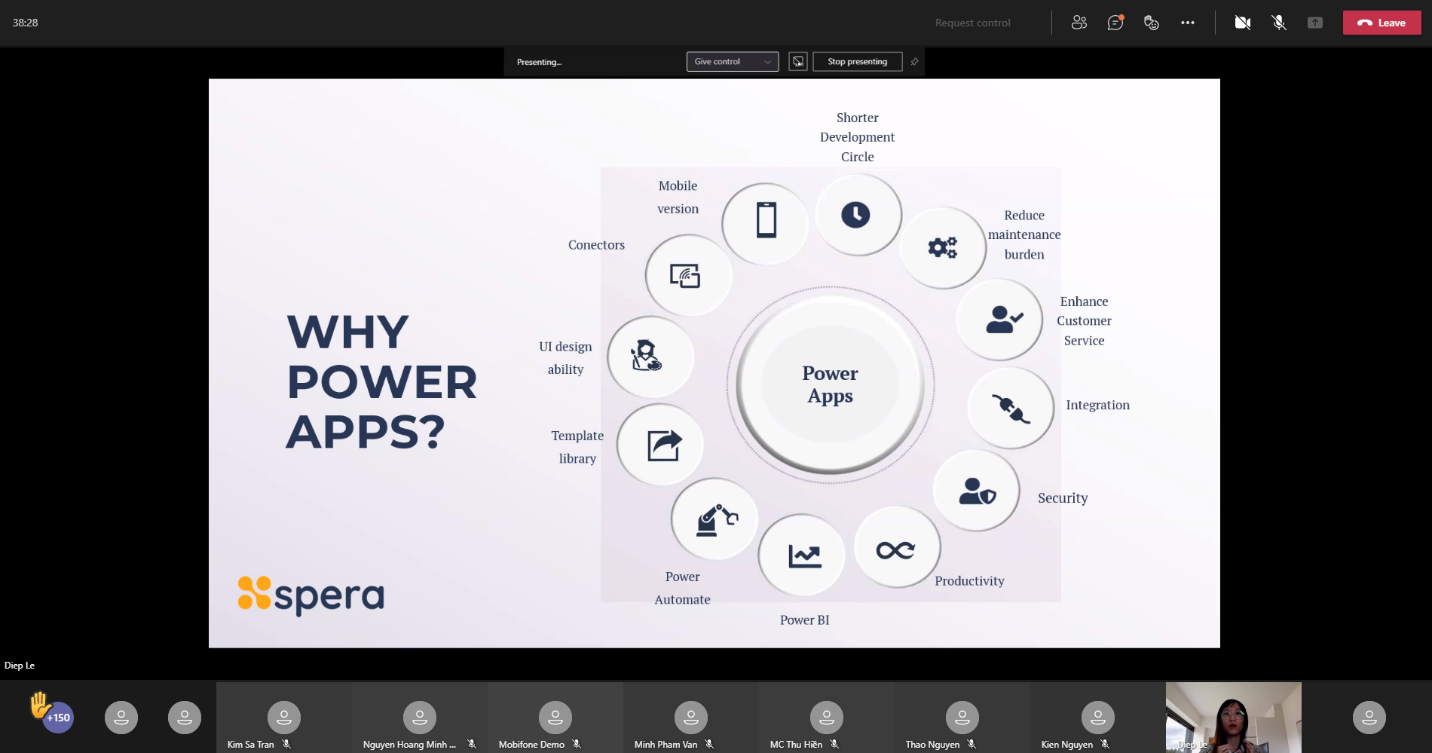Click the Power Automate robot arm icon

click(716, 519)
